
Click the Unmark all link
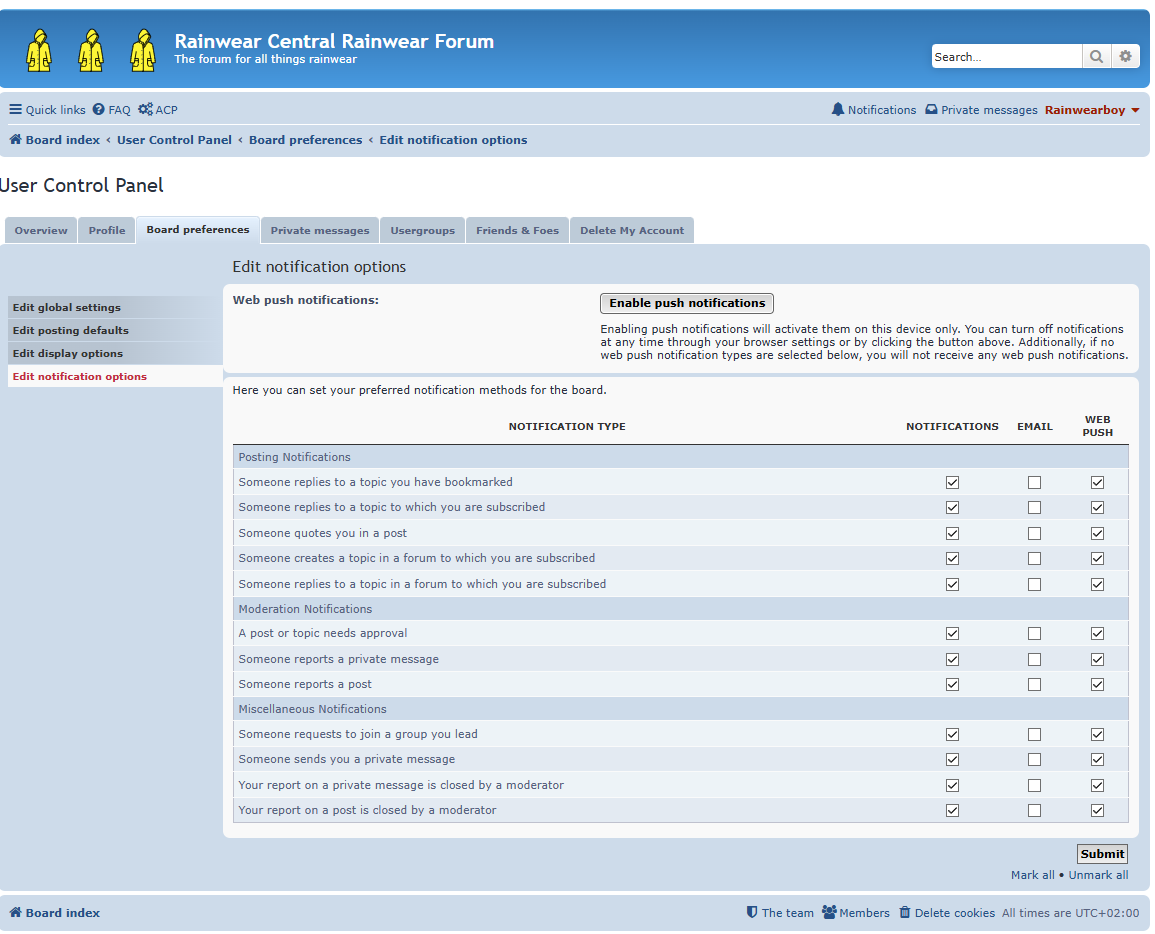1098,875
